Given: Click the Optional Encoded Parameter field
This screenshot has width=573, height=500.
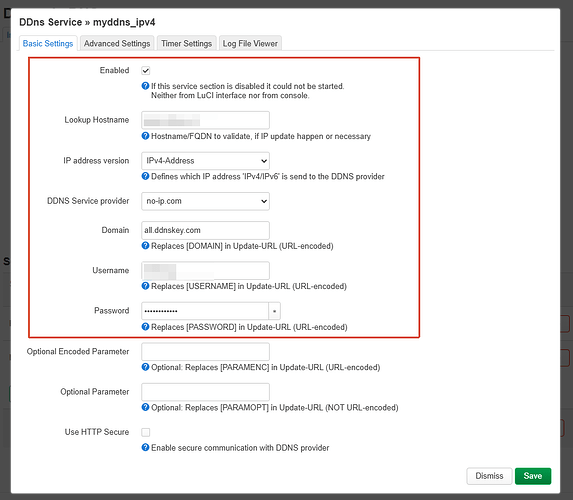Looking at the screenshot, I should coord(205,352).
